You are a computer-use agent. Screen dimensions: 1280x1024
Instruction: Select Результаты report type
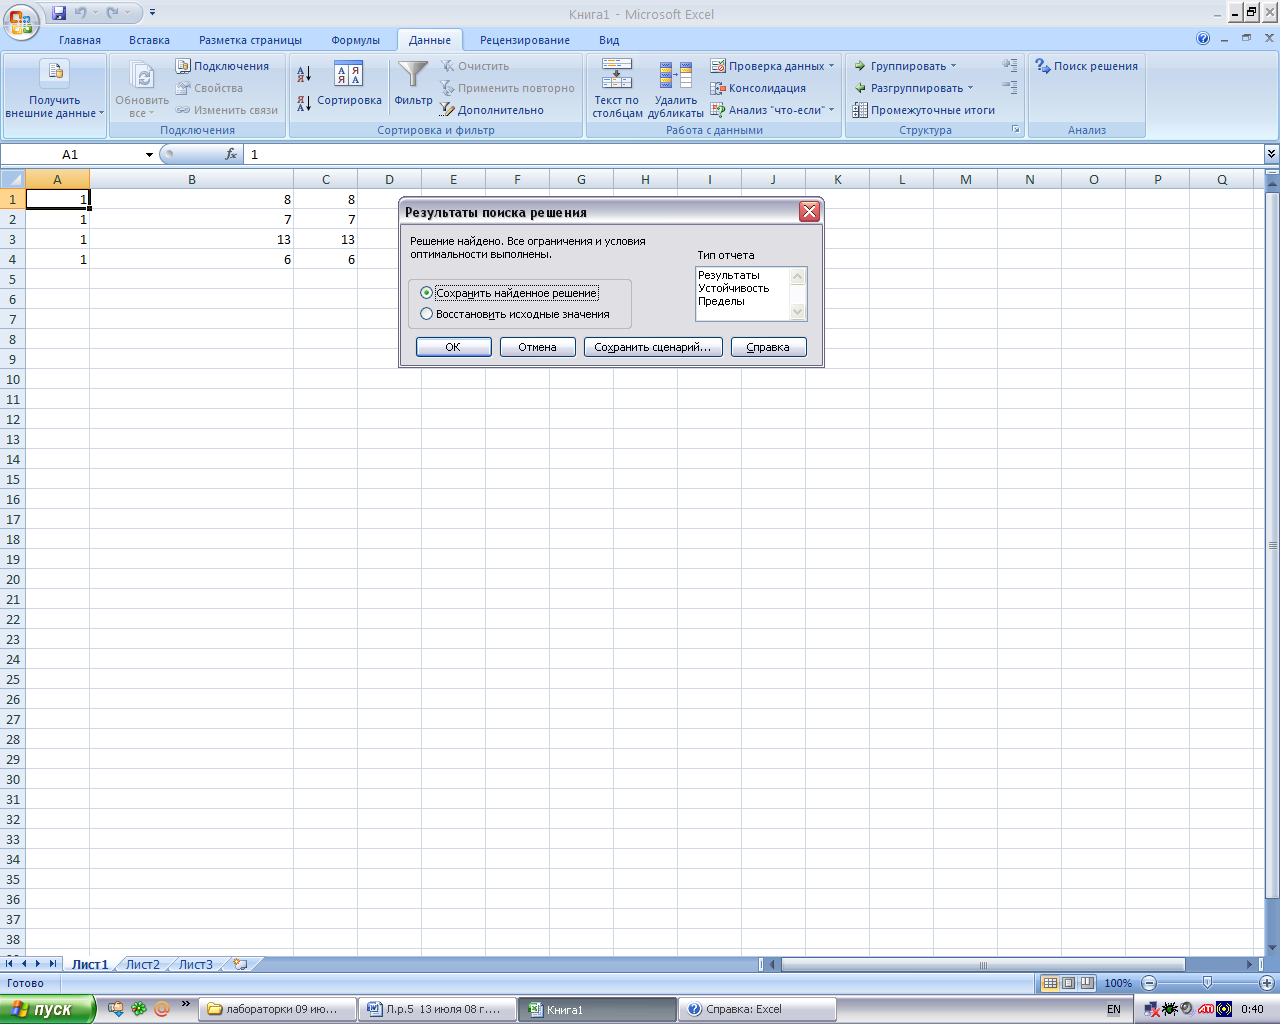729,275
